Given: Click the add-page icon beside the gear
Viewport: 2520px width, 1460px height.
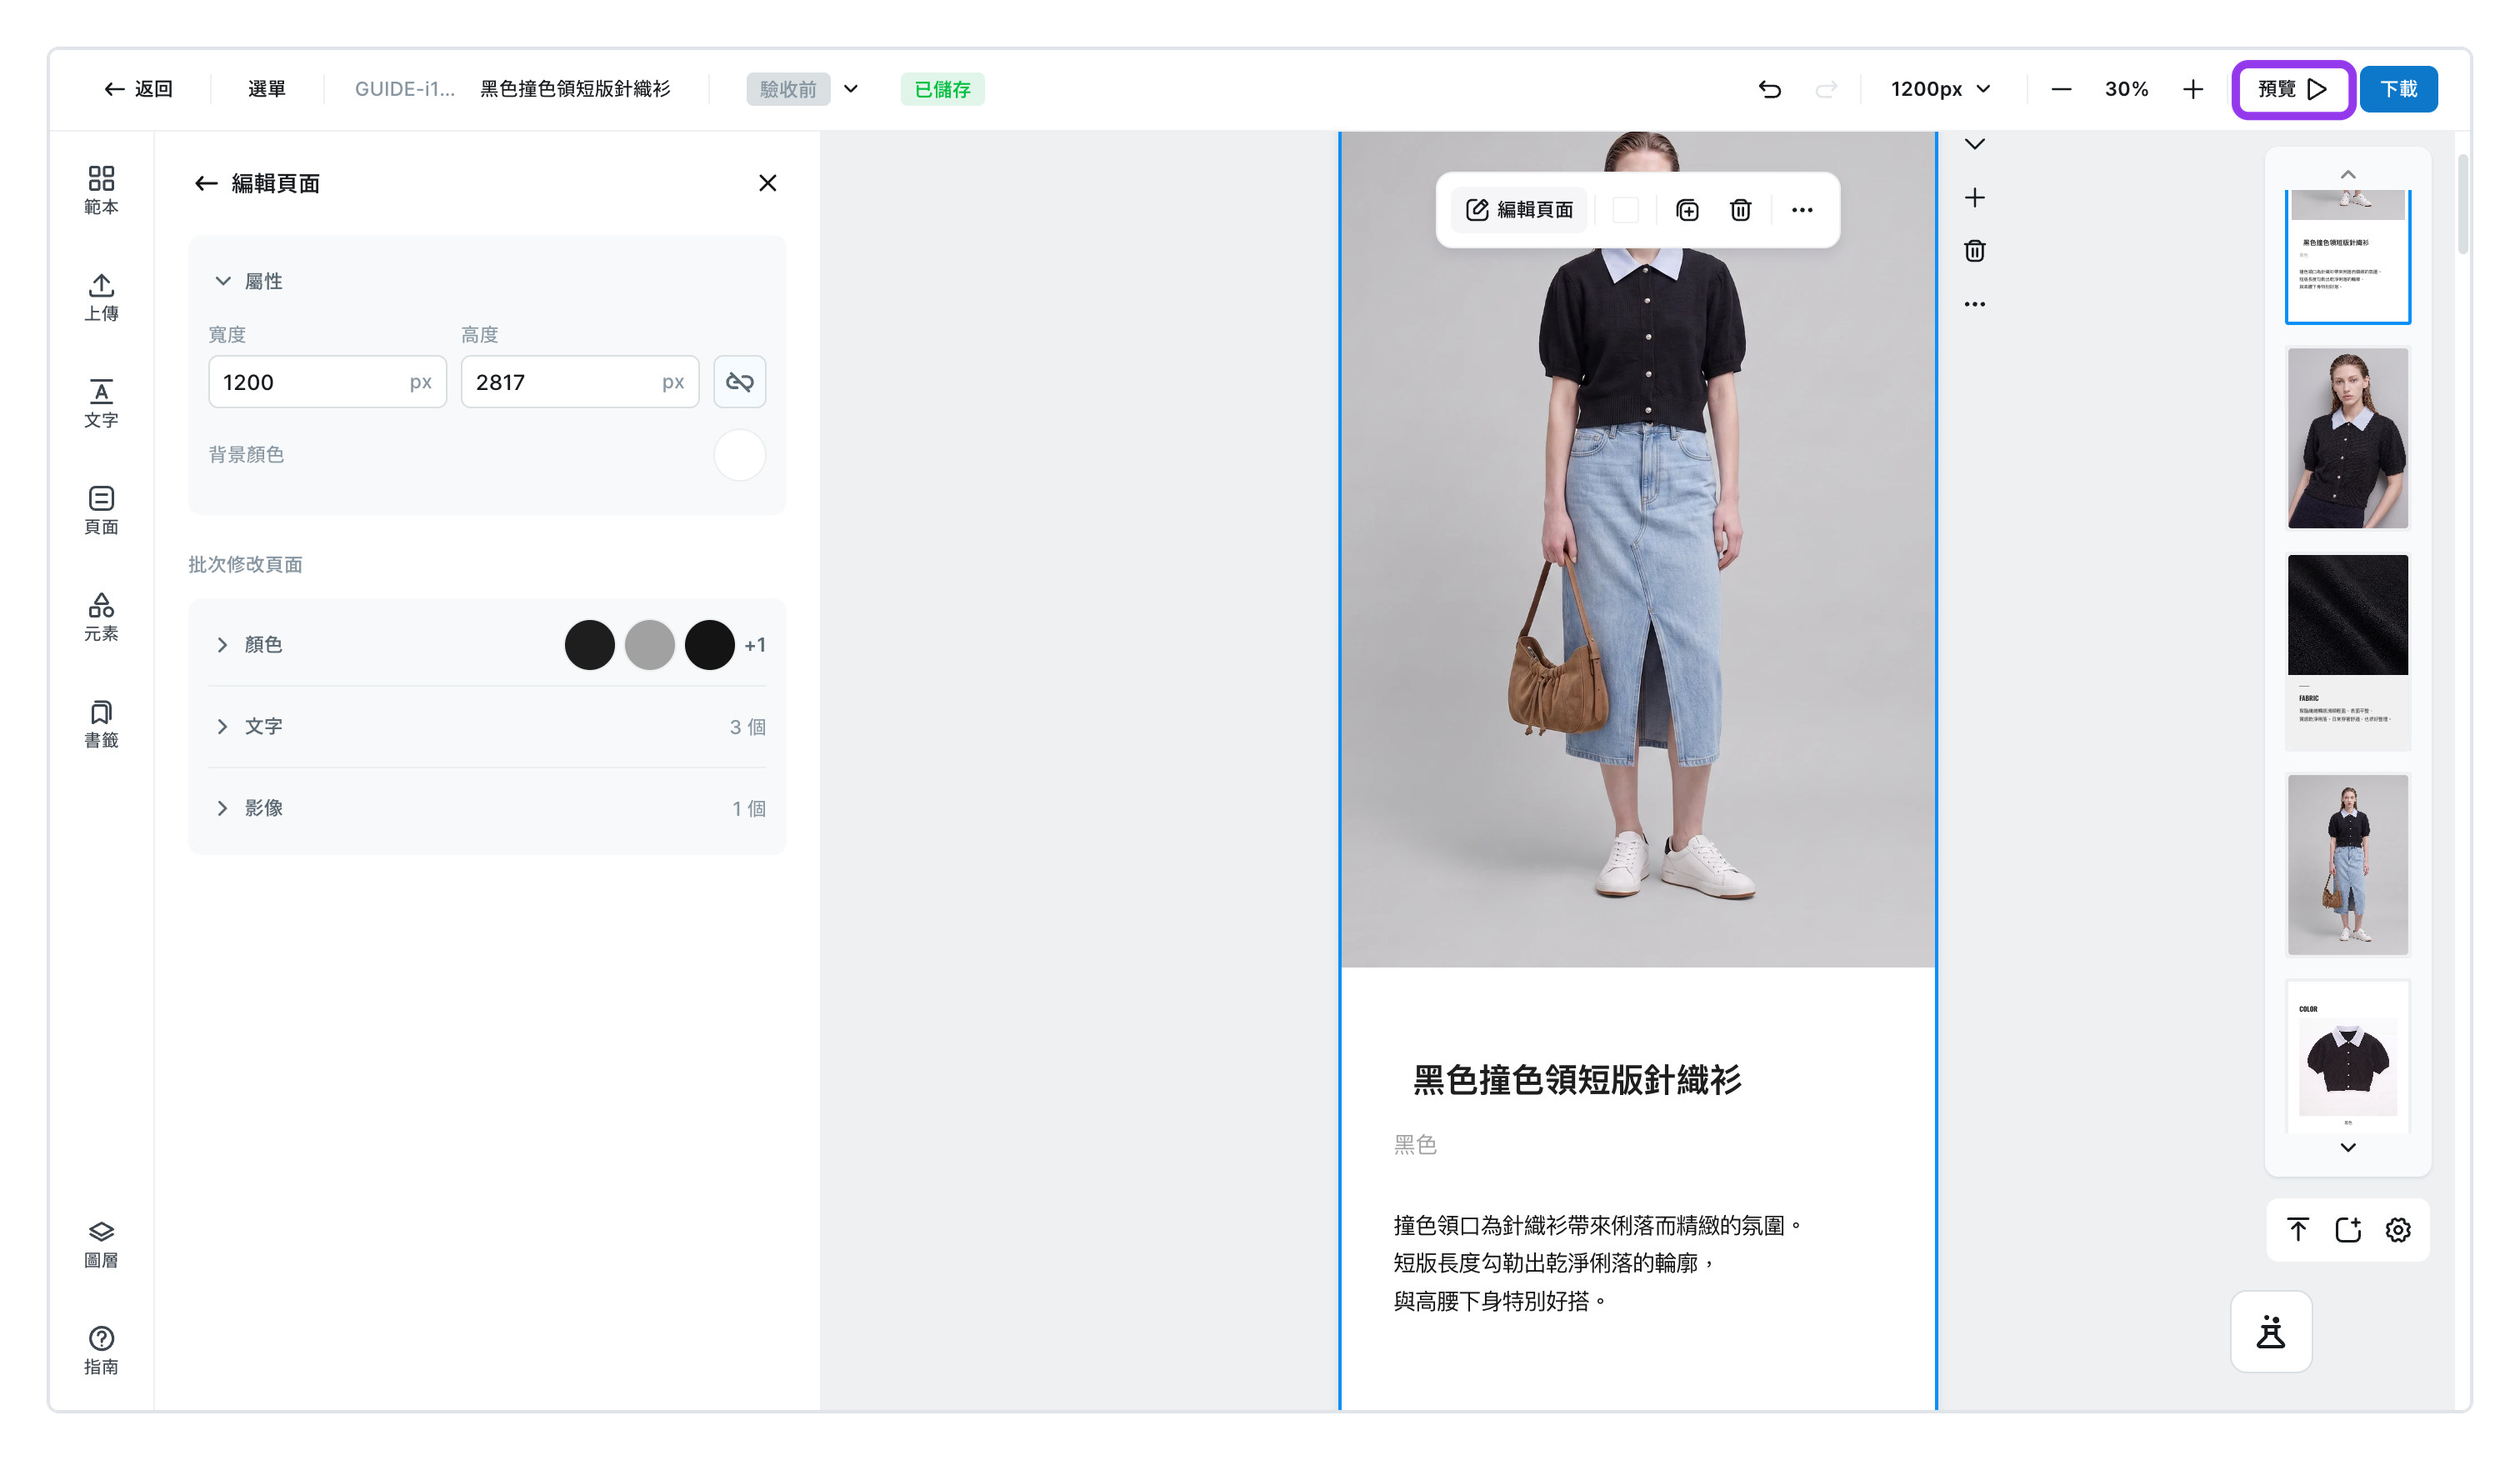Looking at the screenshot, I should coord(2348,1229).
